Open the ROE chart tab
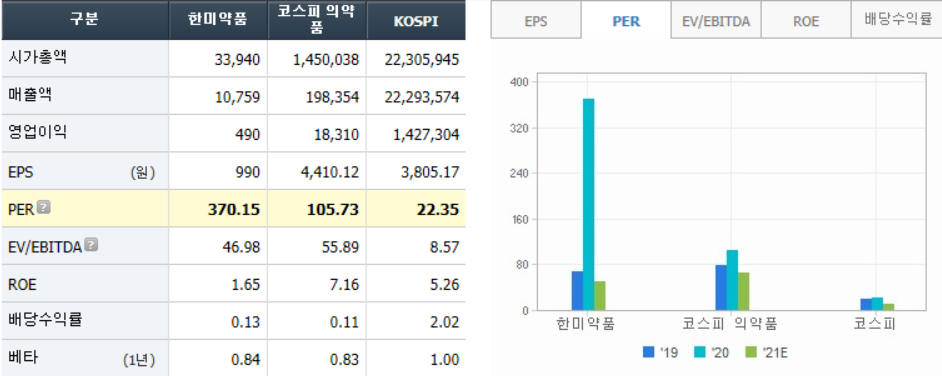This screenshot has height=376, width=942. pos(806,21)
